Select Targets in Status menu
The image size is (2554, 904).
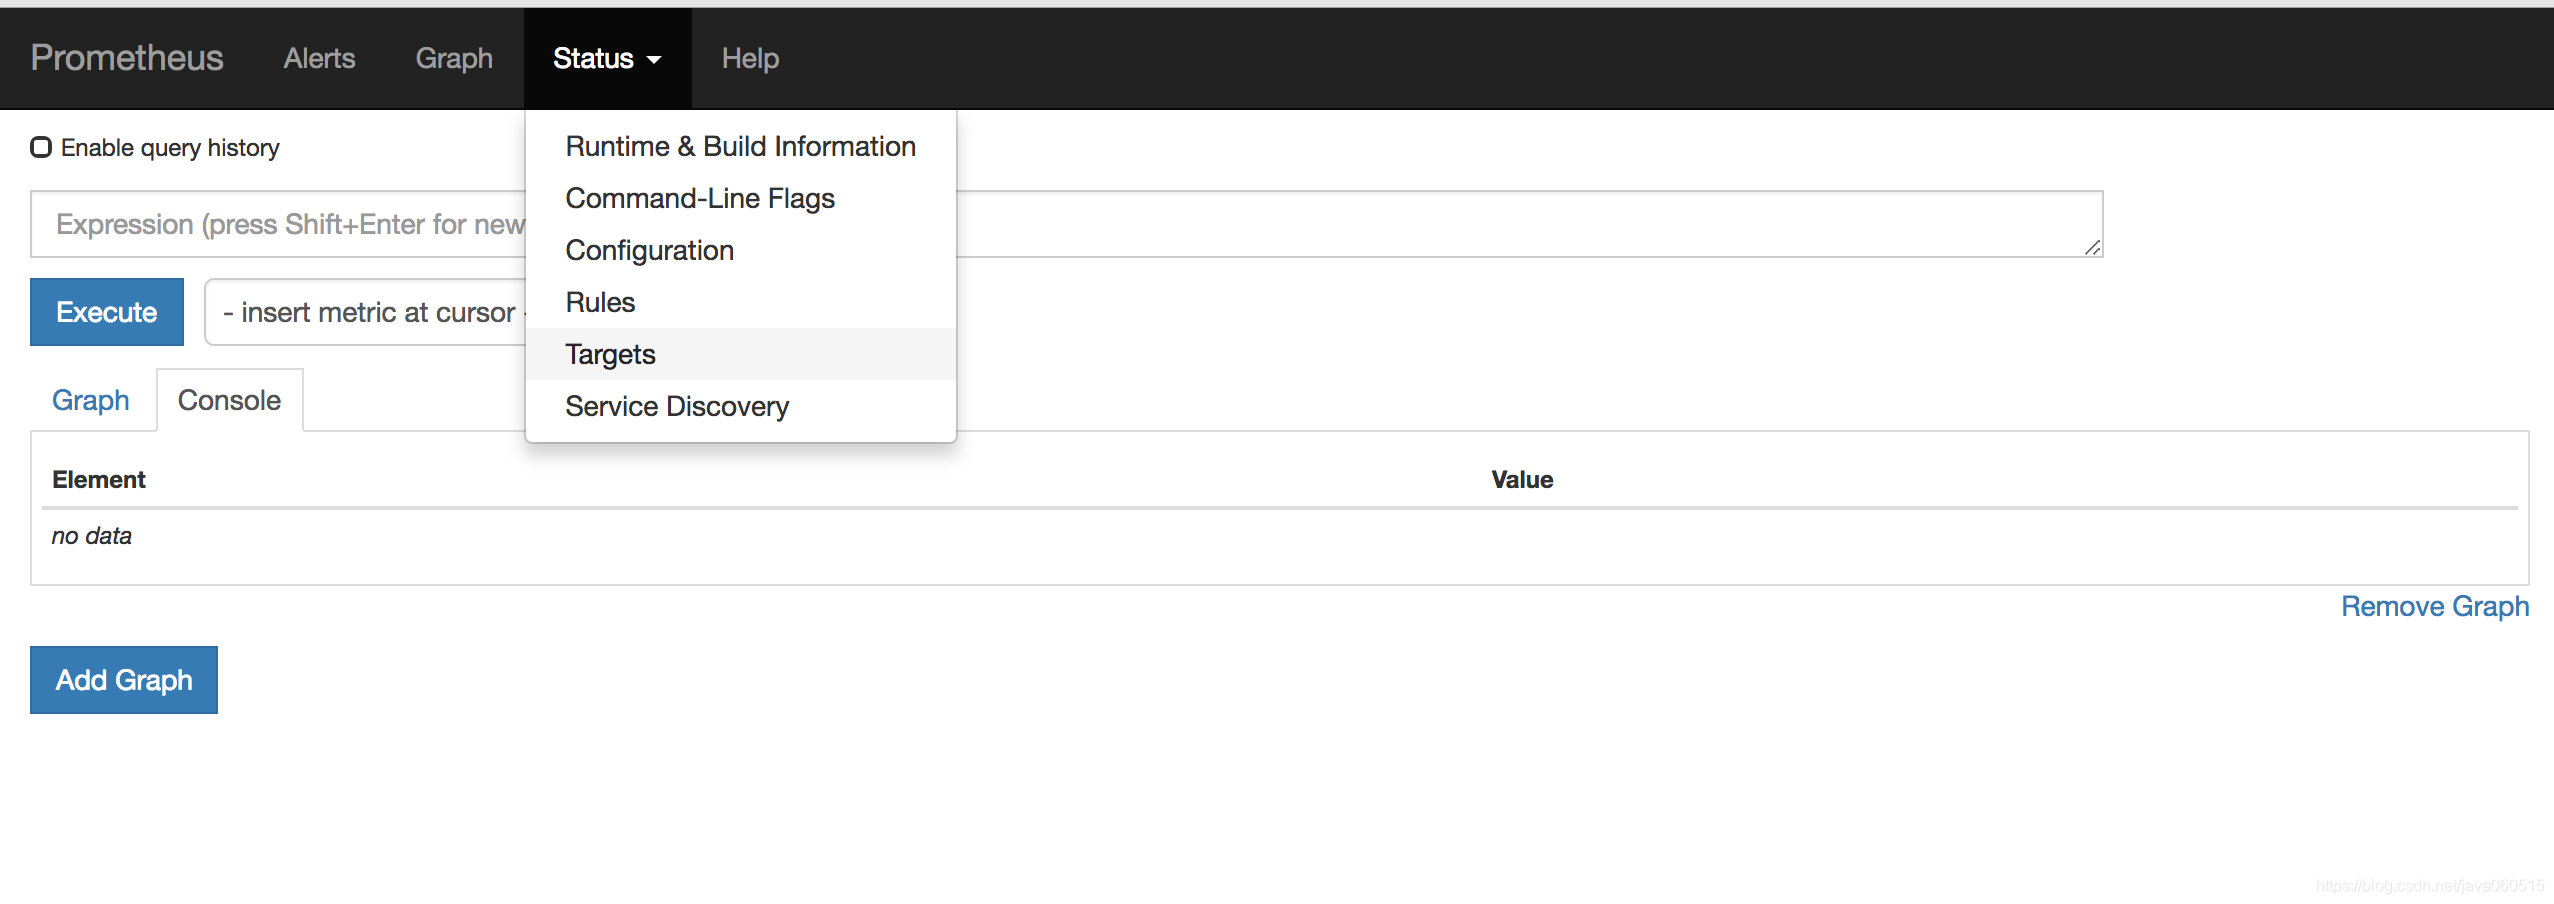740,354
